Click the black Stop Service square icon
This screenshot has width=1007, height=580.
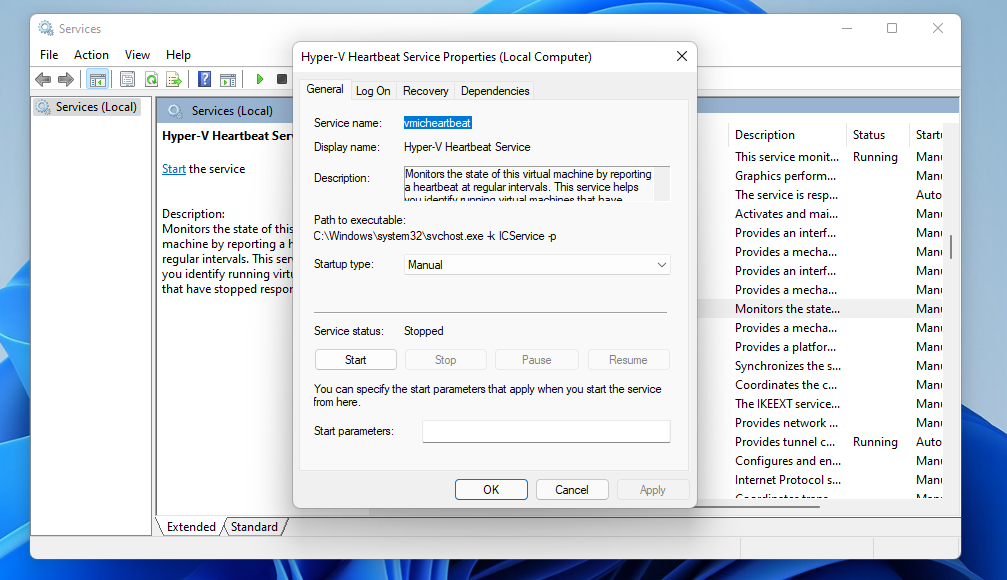(x=281, y=79)
